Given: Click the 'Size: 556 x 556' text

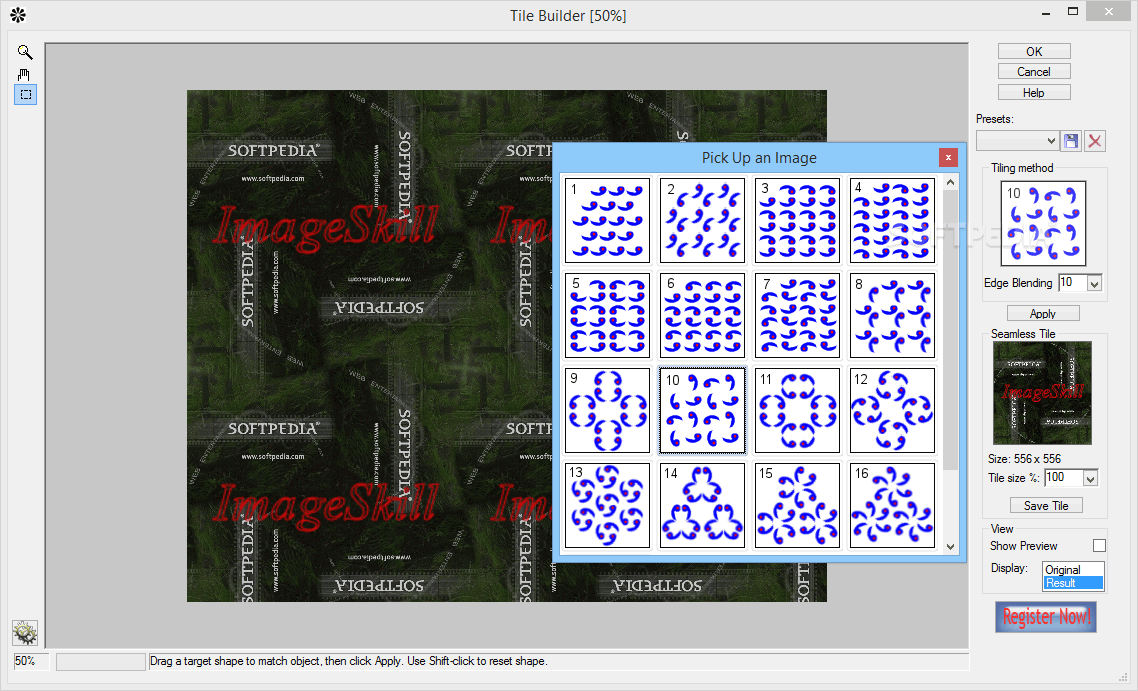Looking at the screenshot, I should point(1024,459).
